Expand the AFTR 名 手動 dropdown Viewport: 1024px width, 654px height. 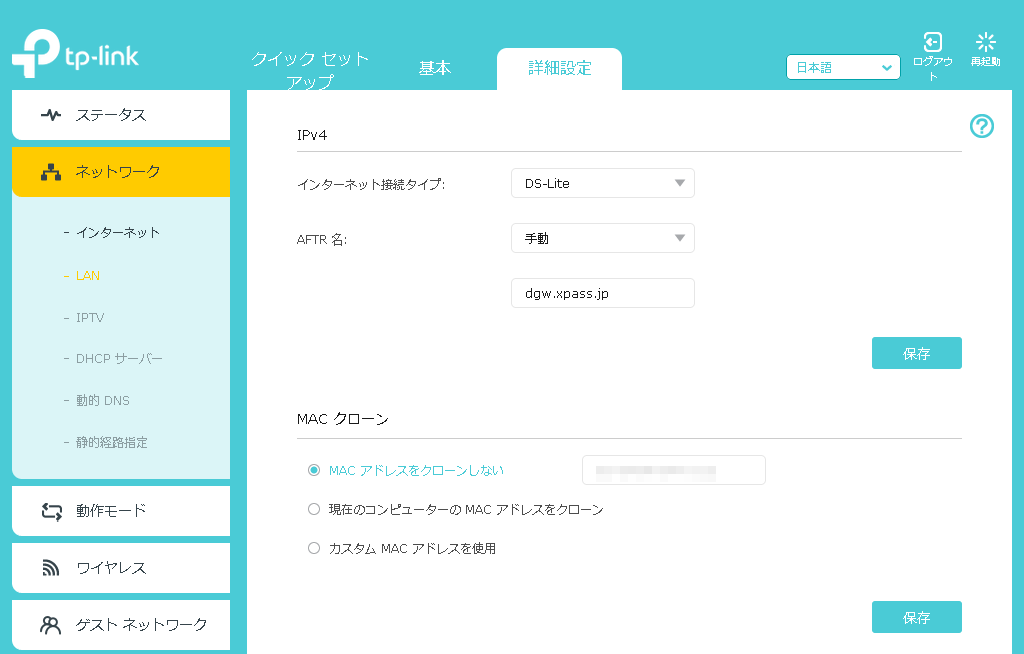coord(602,238)
